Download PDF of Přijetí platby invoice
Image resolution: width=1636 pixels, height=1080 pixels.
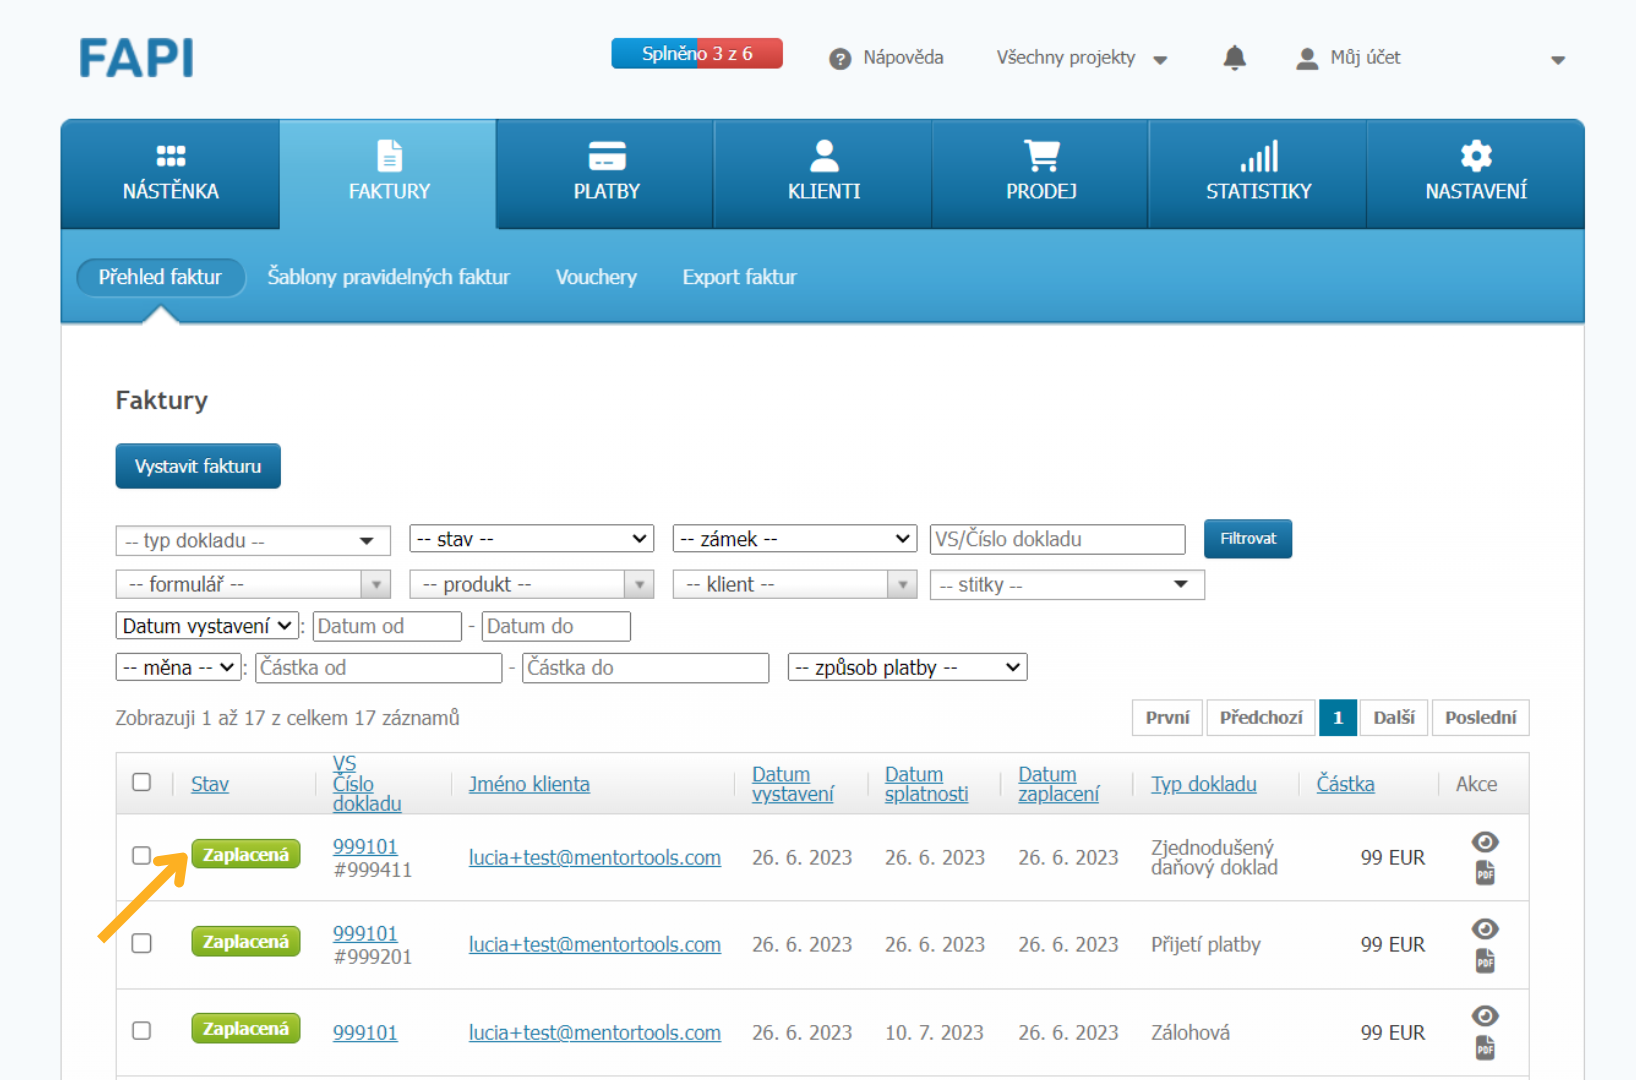[x=1485, y=960]
